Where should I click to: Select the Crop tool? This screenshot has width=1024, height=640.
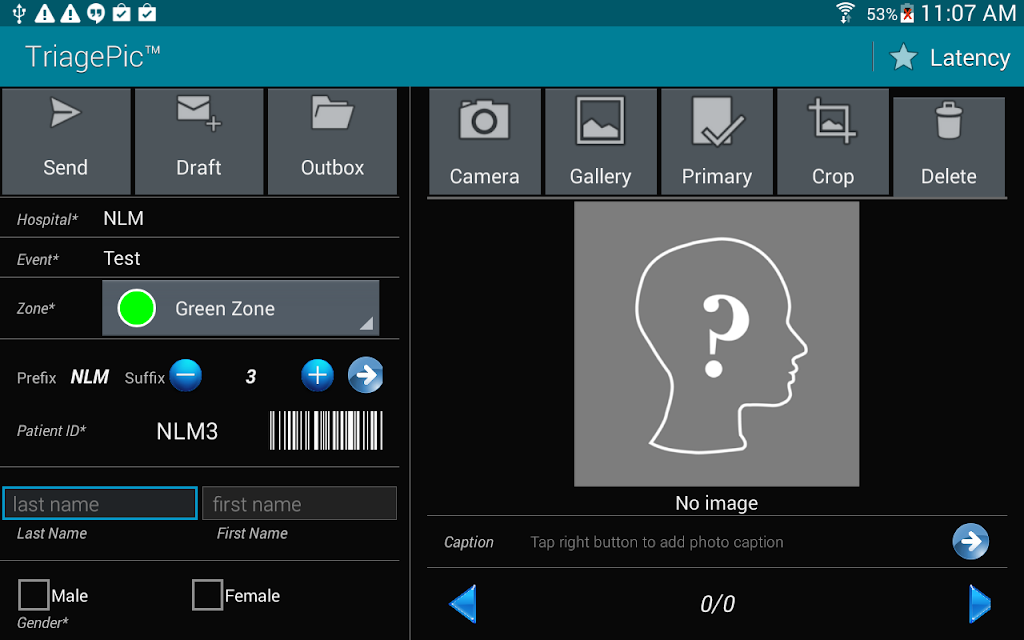(833, 142)
